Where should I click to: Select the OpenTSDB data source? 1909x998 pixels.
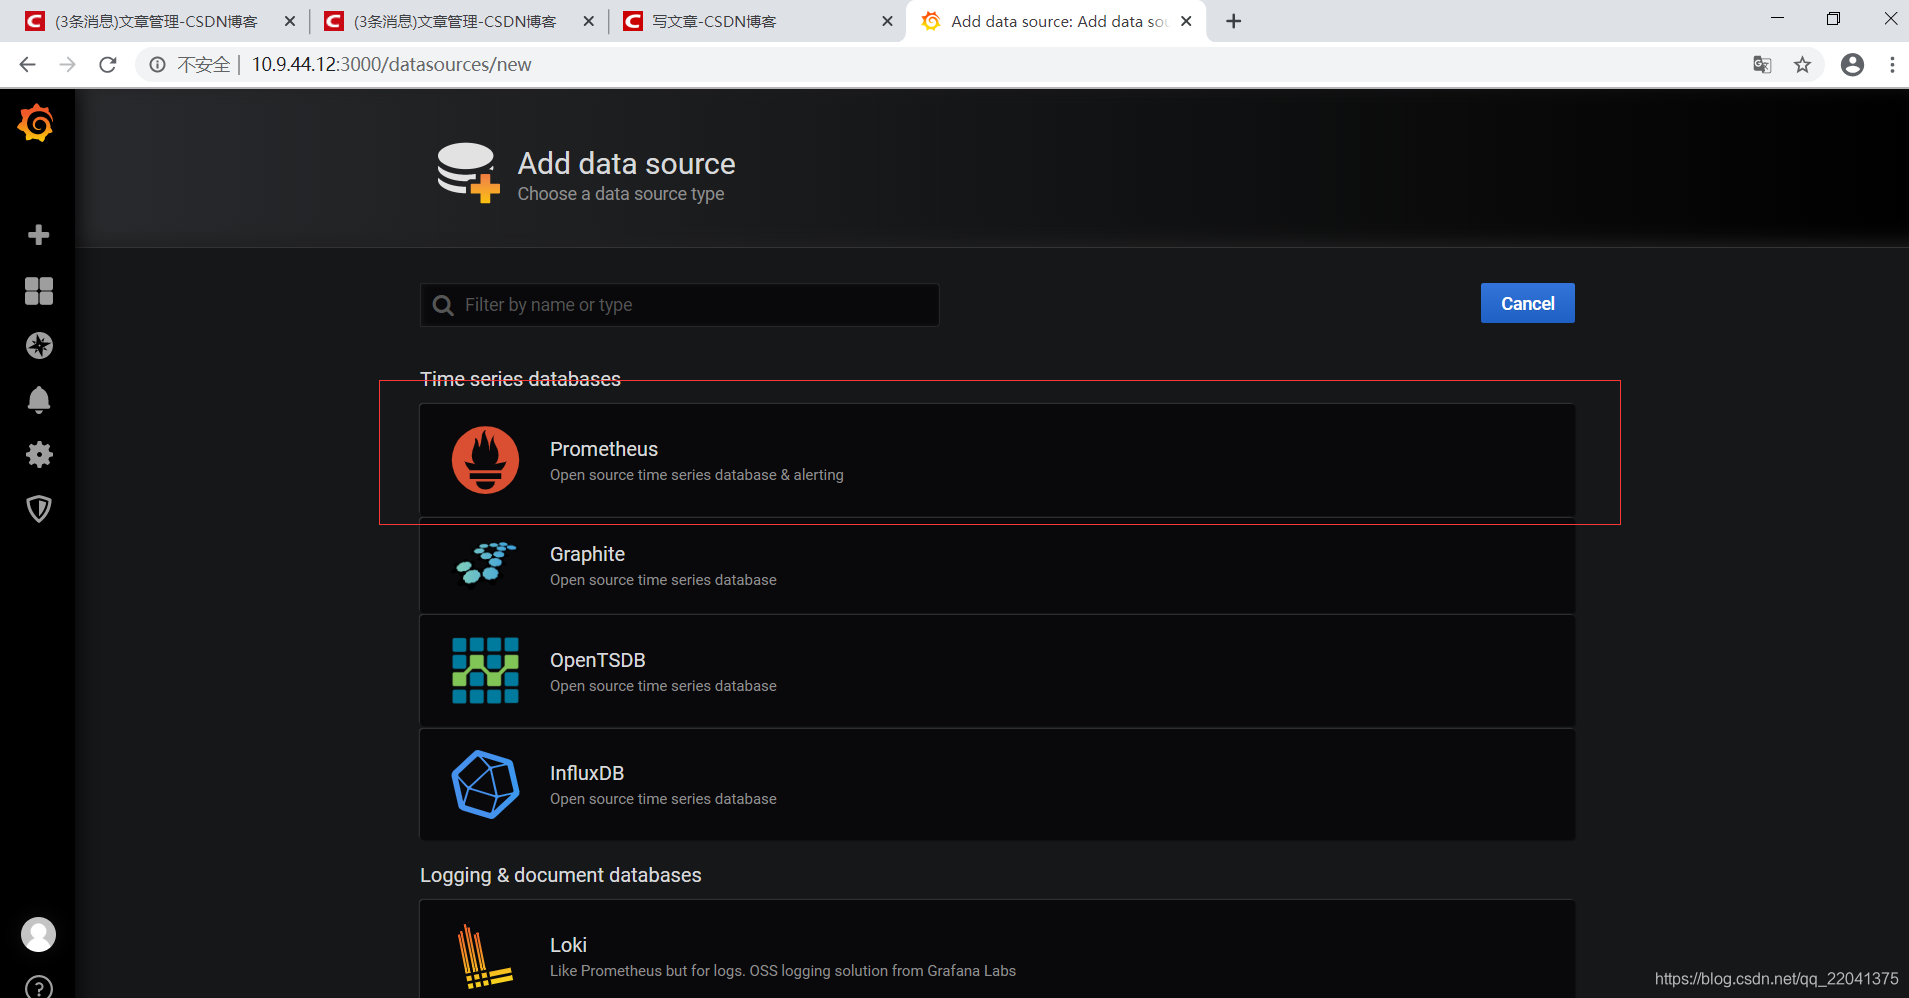[x=997, y=671]
